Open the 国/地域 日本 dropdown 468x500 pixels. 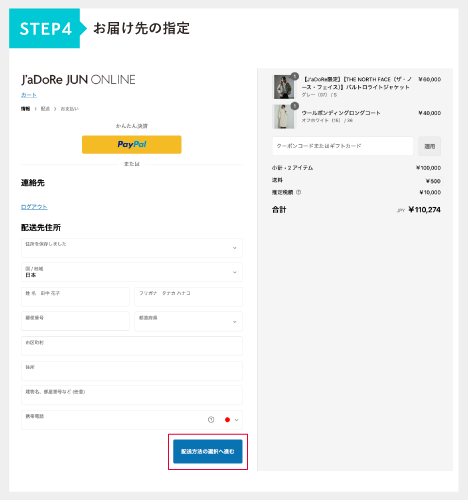click(x=132, y=272)
